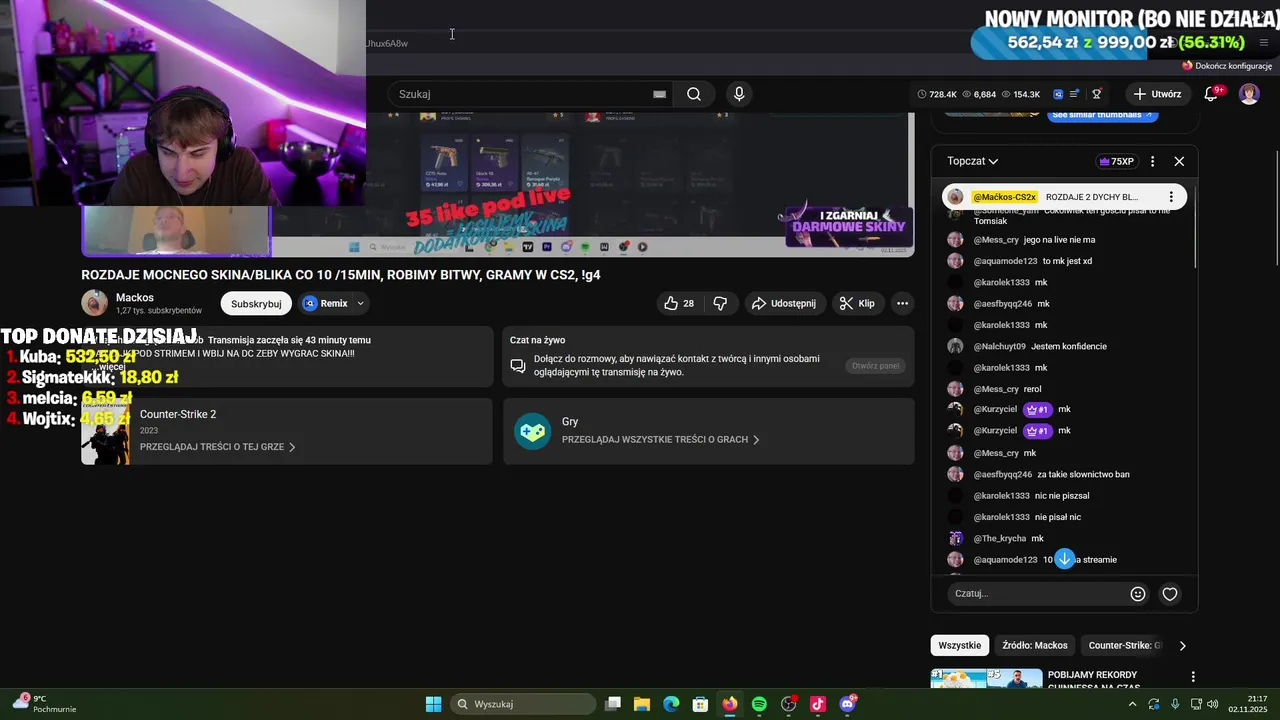Open Spotify from taskbar
Viewport: 1280px width, 720px height.
click(759, 704)
